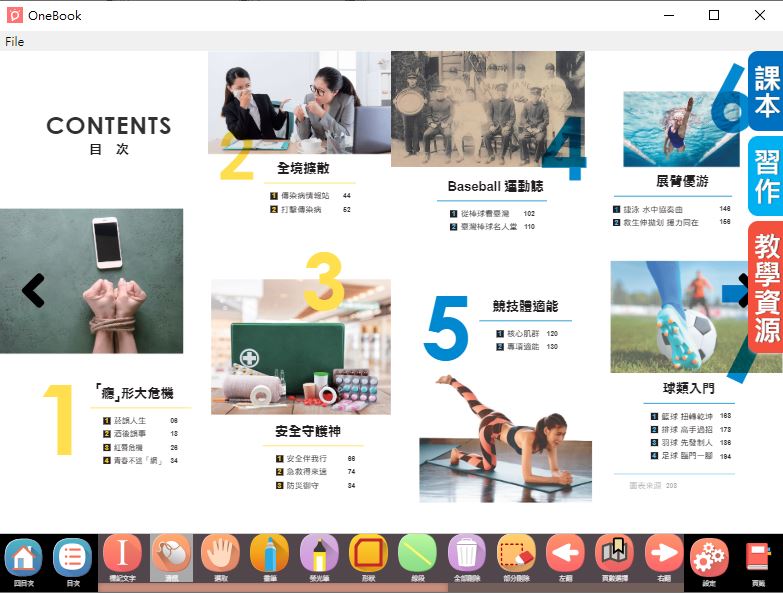Image resolution: width=783 pixels, height=593 pixels.
Task: Open the settings gear icon
Action: click(x=709, y=557)
